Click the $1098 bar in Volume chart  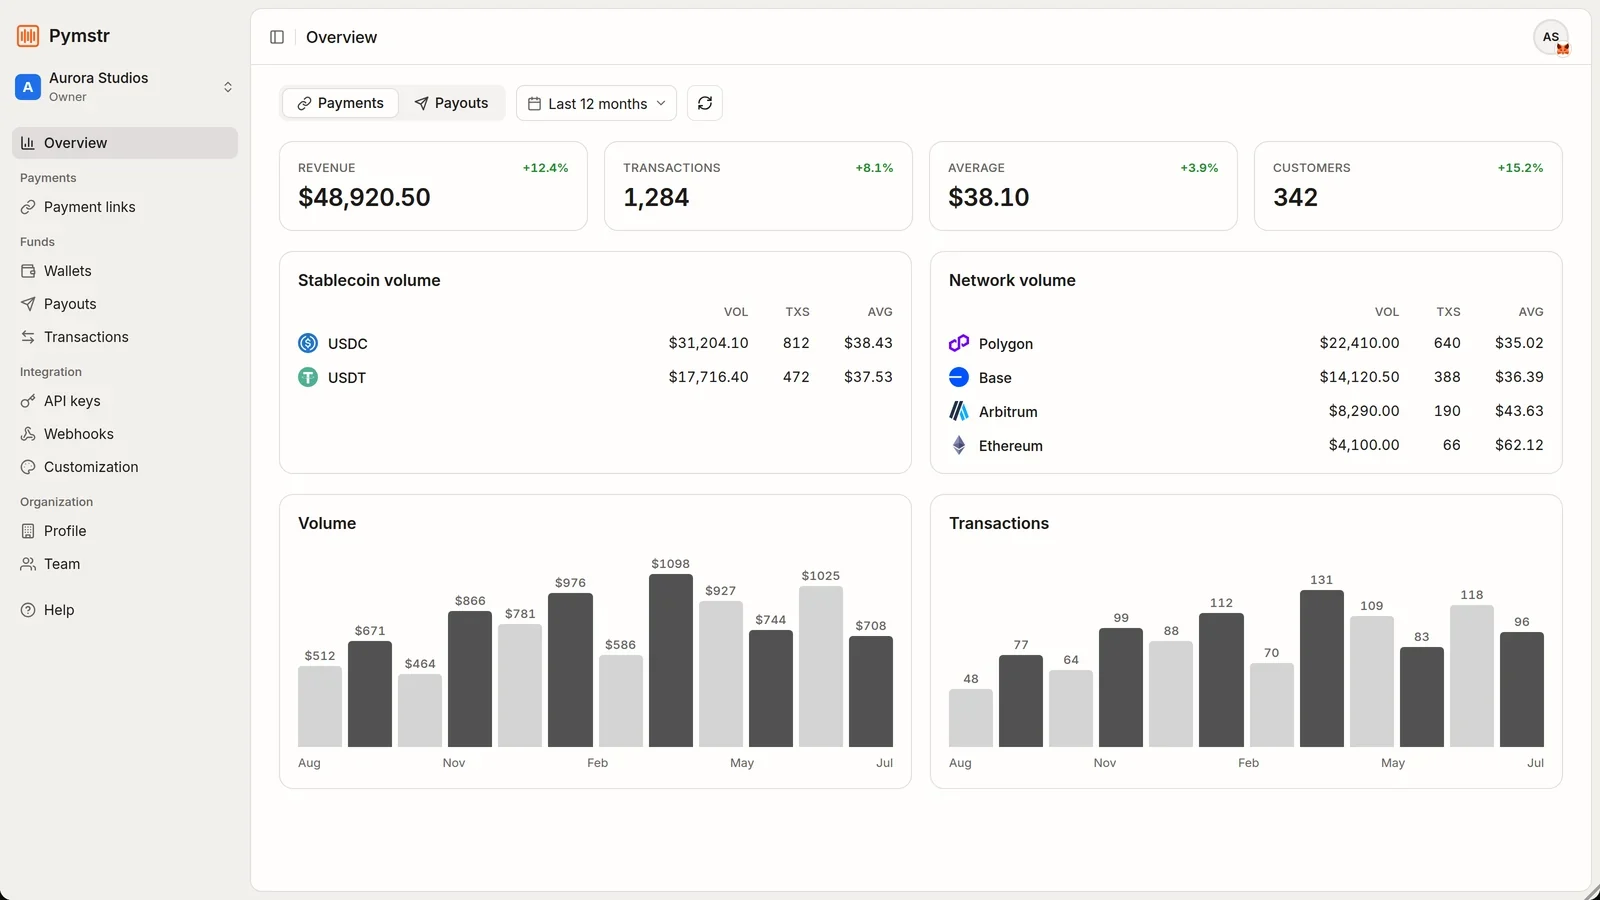670,660
